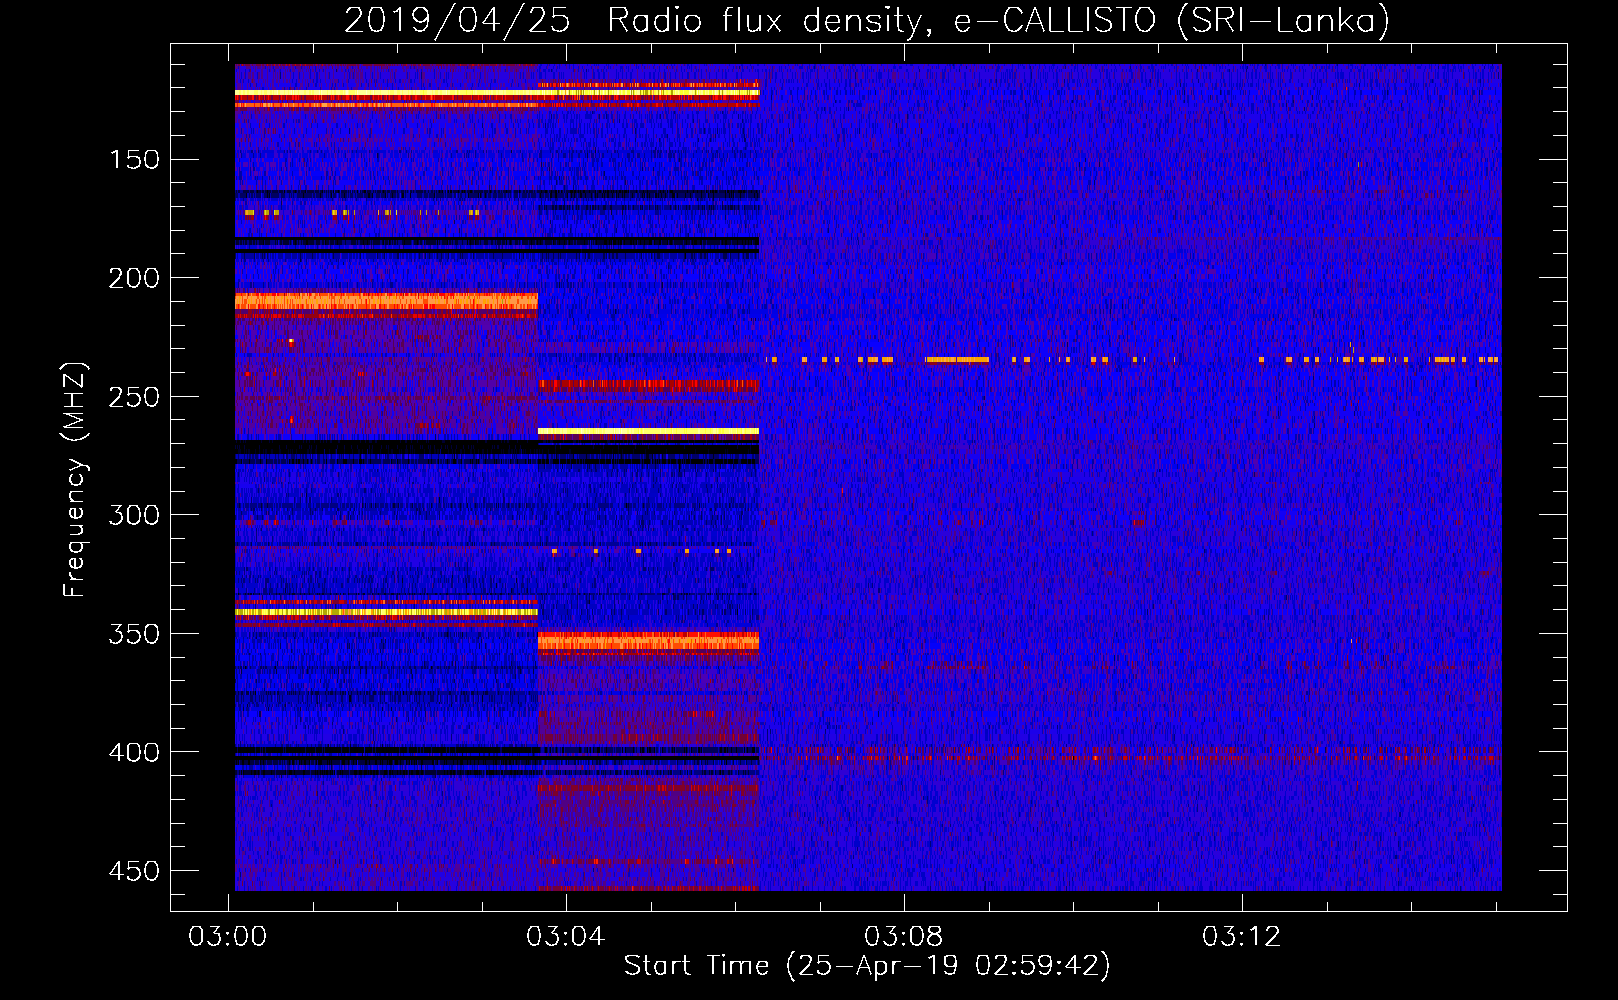Click the 450 frequency tick label

(134, 871)
